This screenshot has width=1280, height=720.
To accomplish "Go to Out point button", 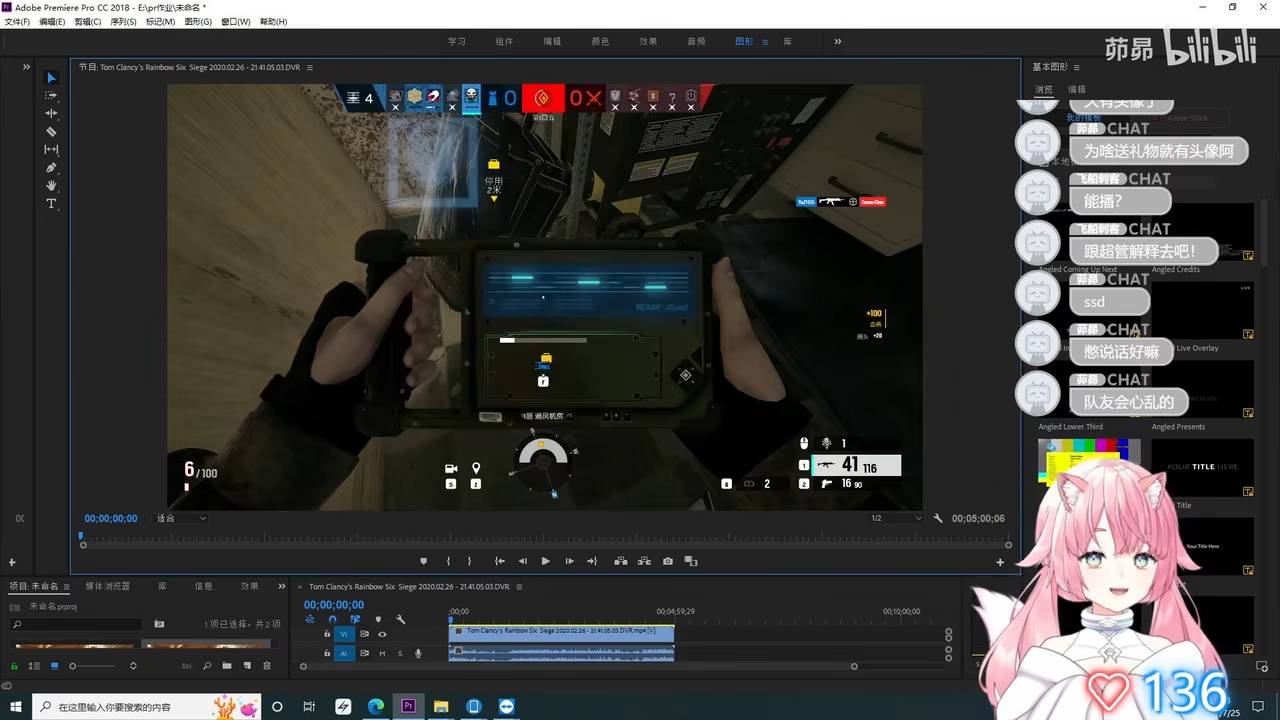I will 592,561.
